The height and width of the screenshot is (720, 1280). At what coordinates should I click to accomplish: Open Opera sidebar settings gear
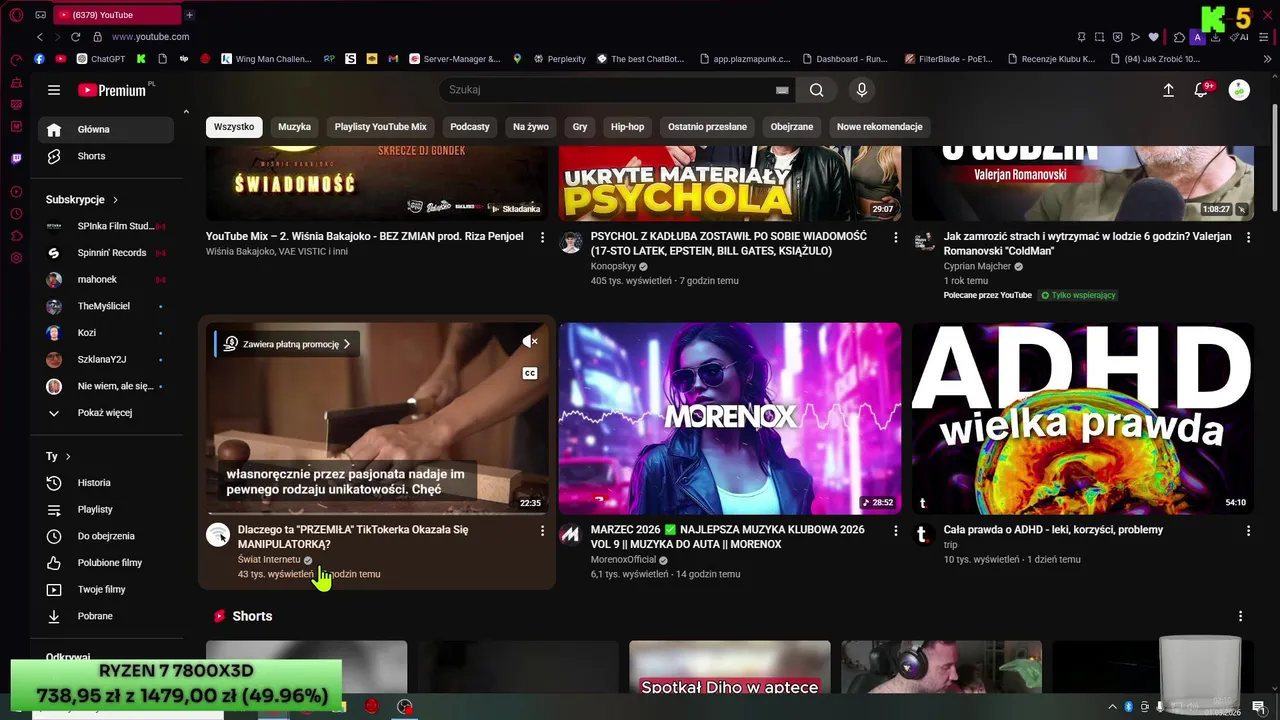pos(16,258)
